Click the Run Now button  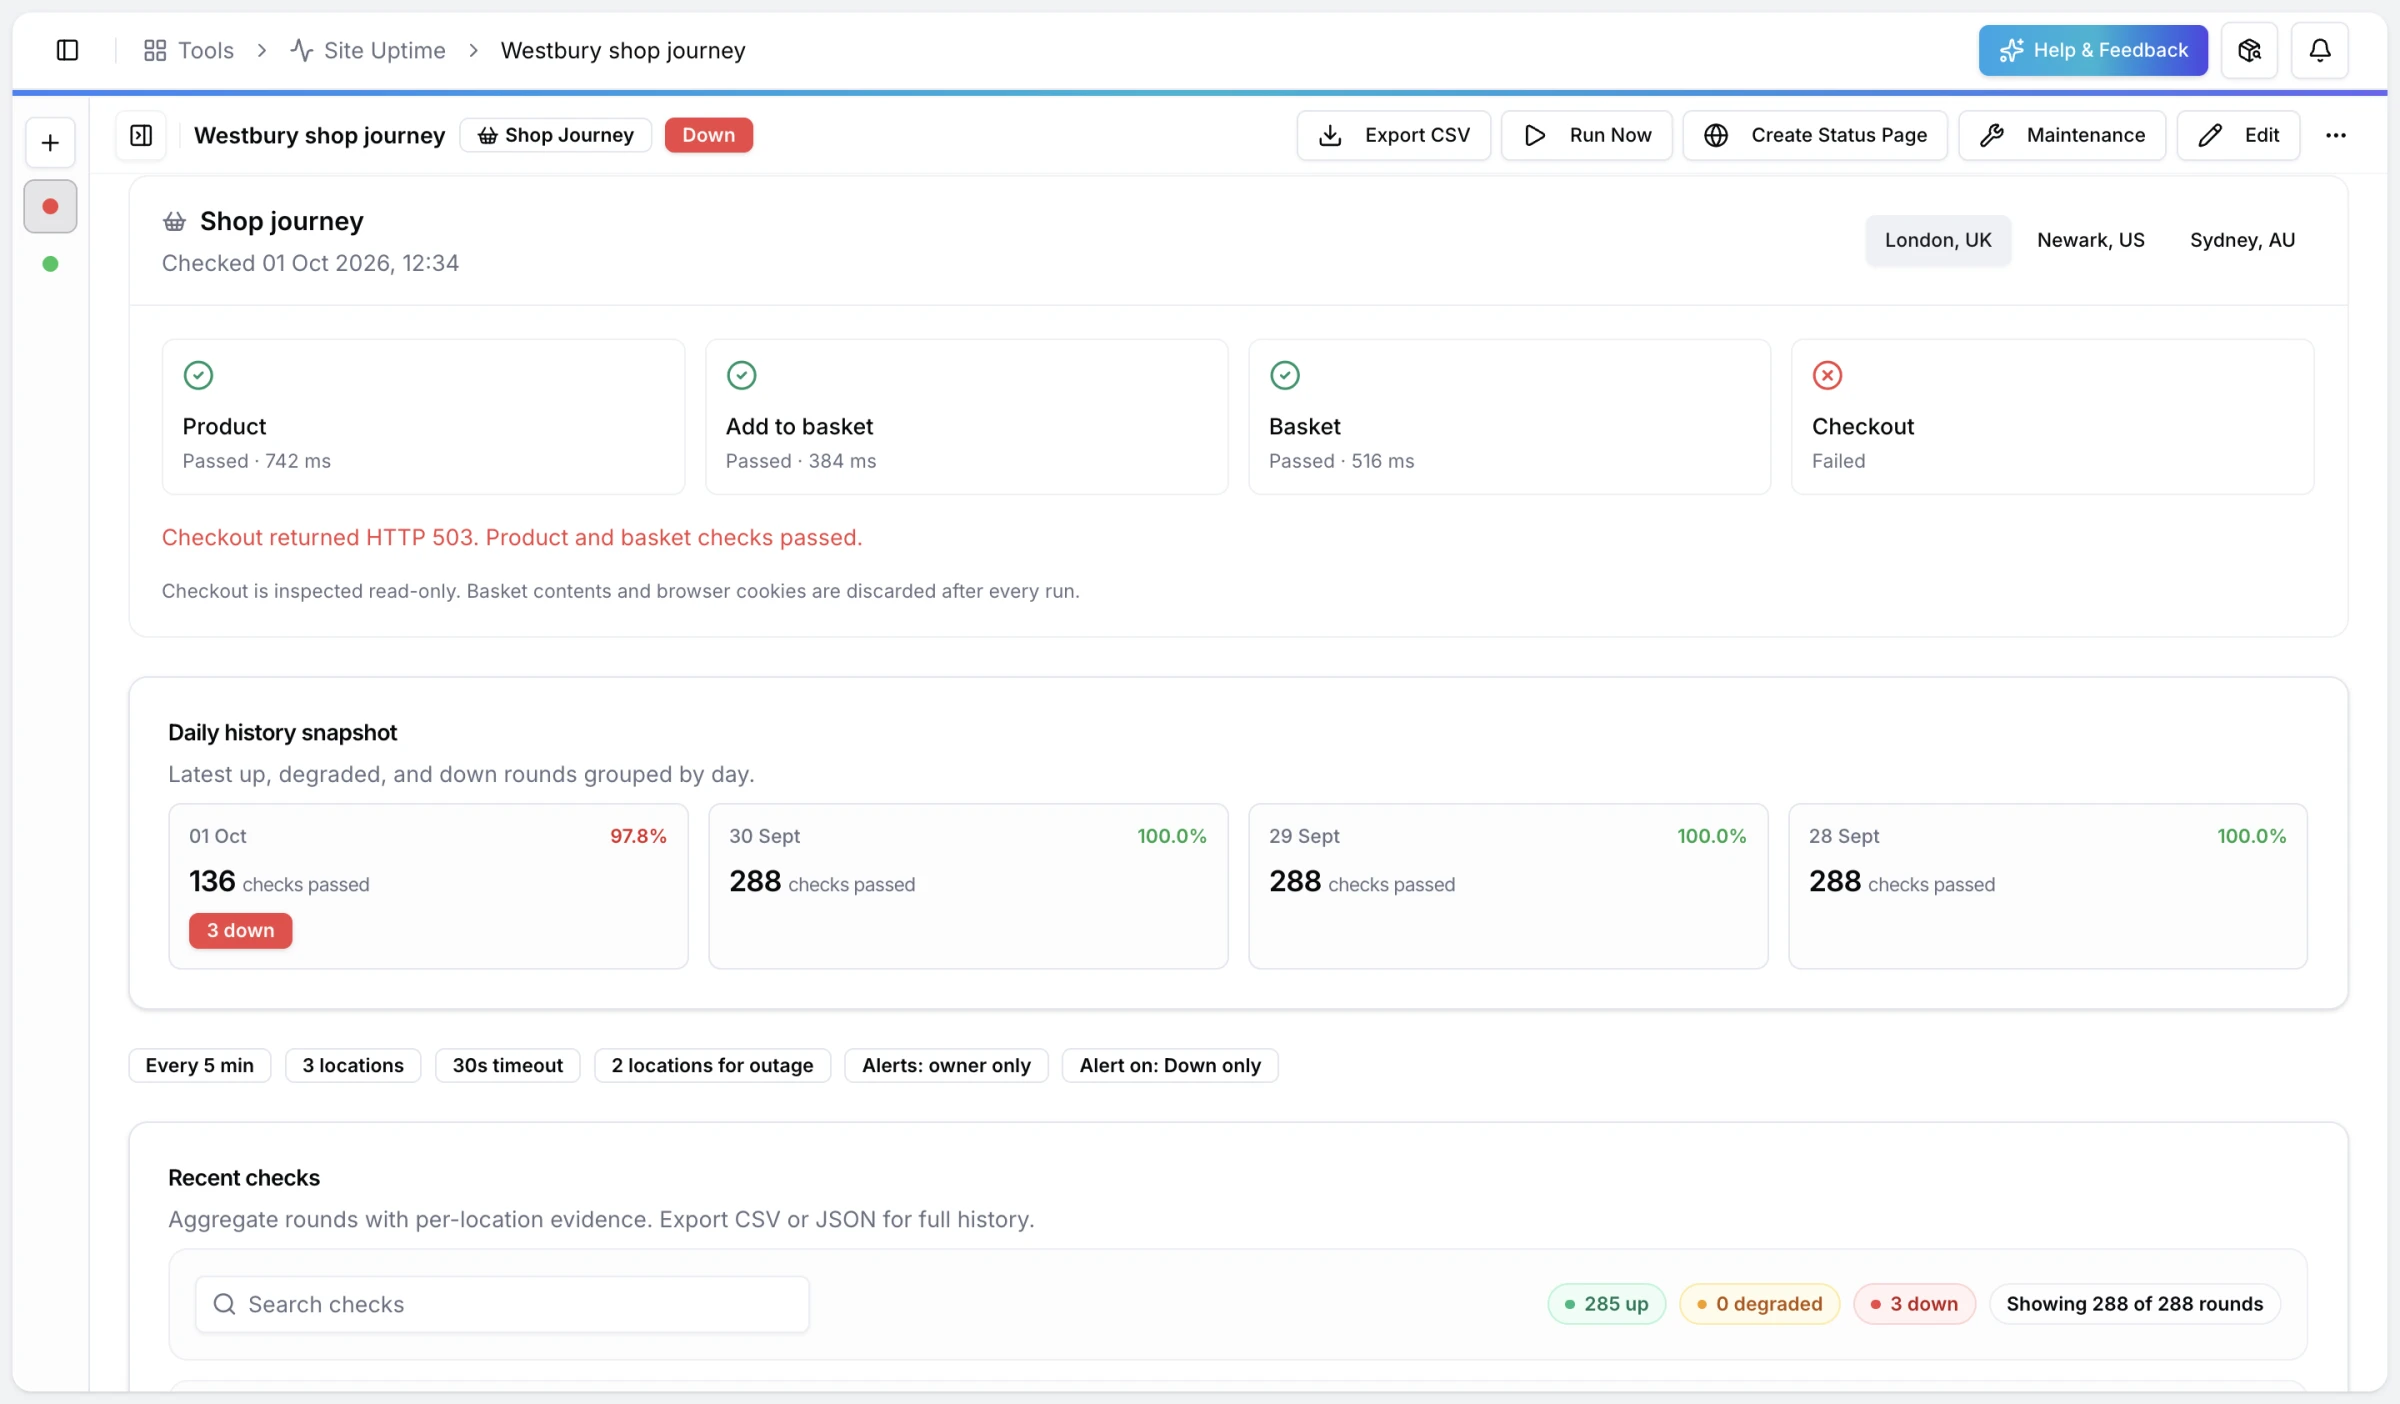click(x=1586, y=135)
